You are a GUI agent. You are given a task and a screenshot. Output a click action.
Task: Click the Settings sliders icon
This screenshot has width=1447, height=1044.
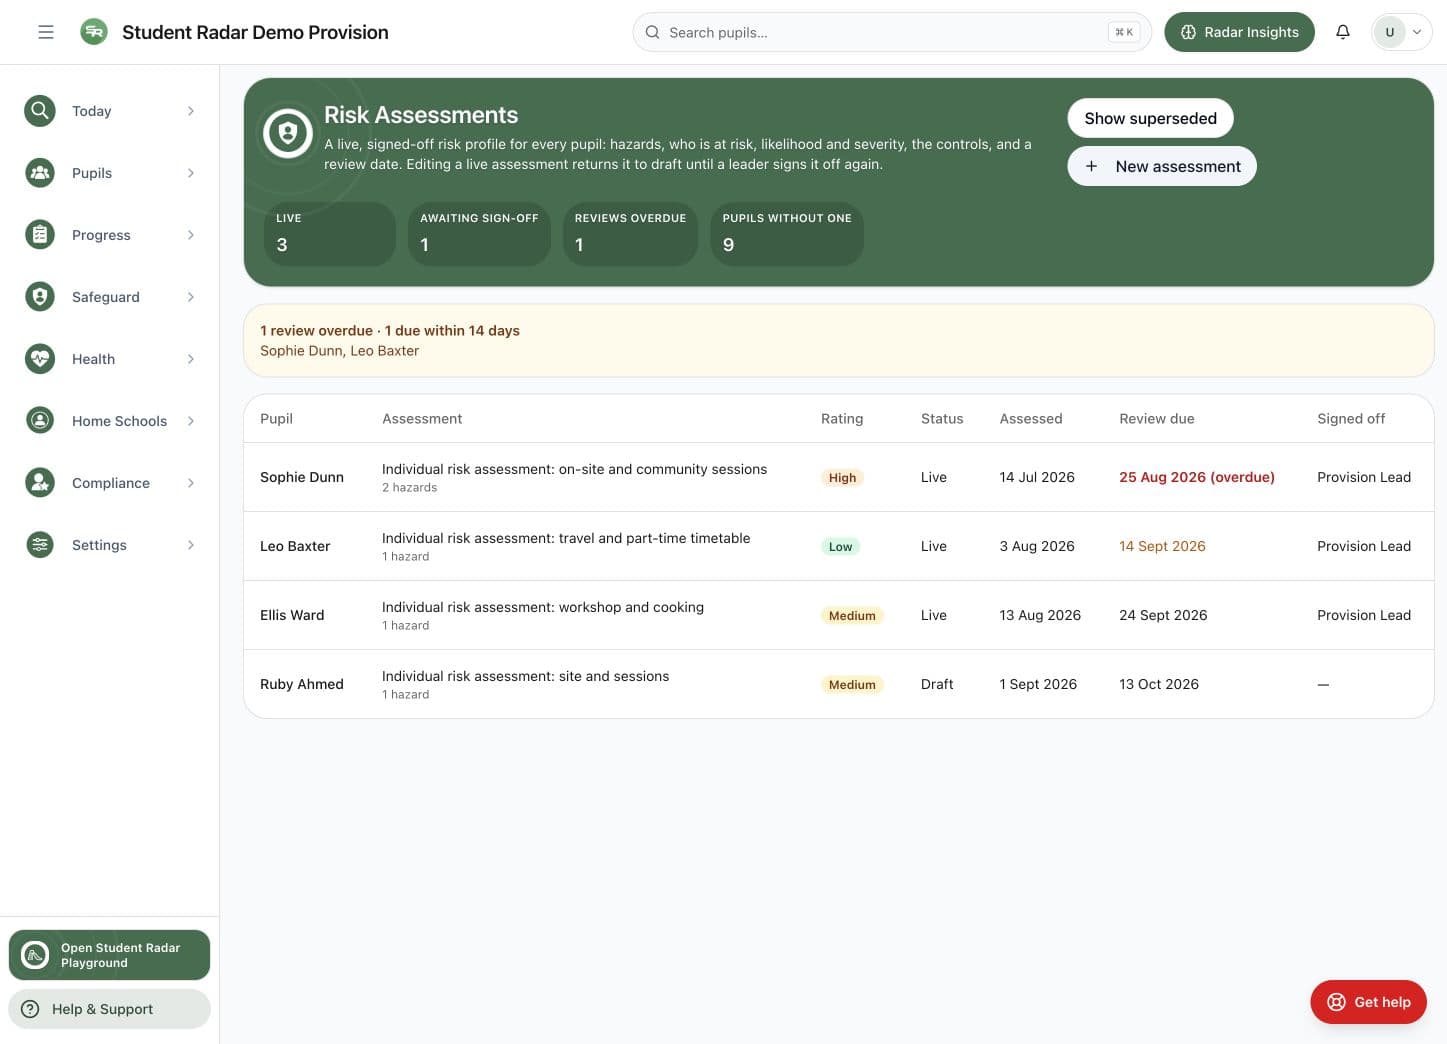click(x=40, y=545)
